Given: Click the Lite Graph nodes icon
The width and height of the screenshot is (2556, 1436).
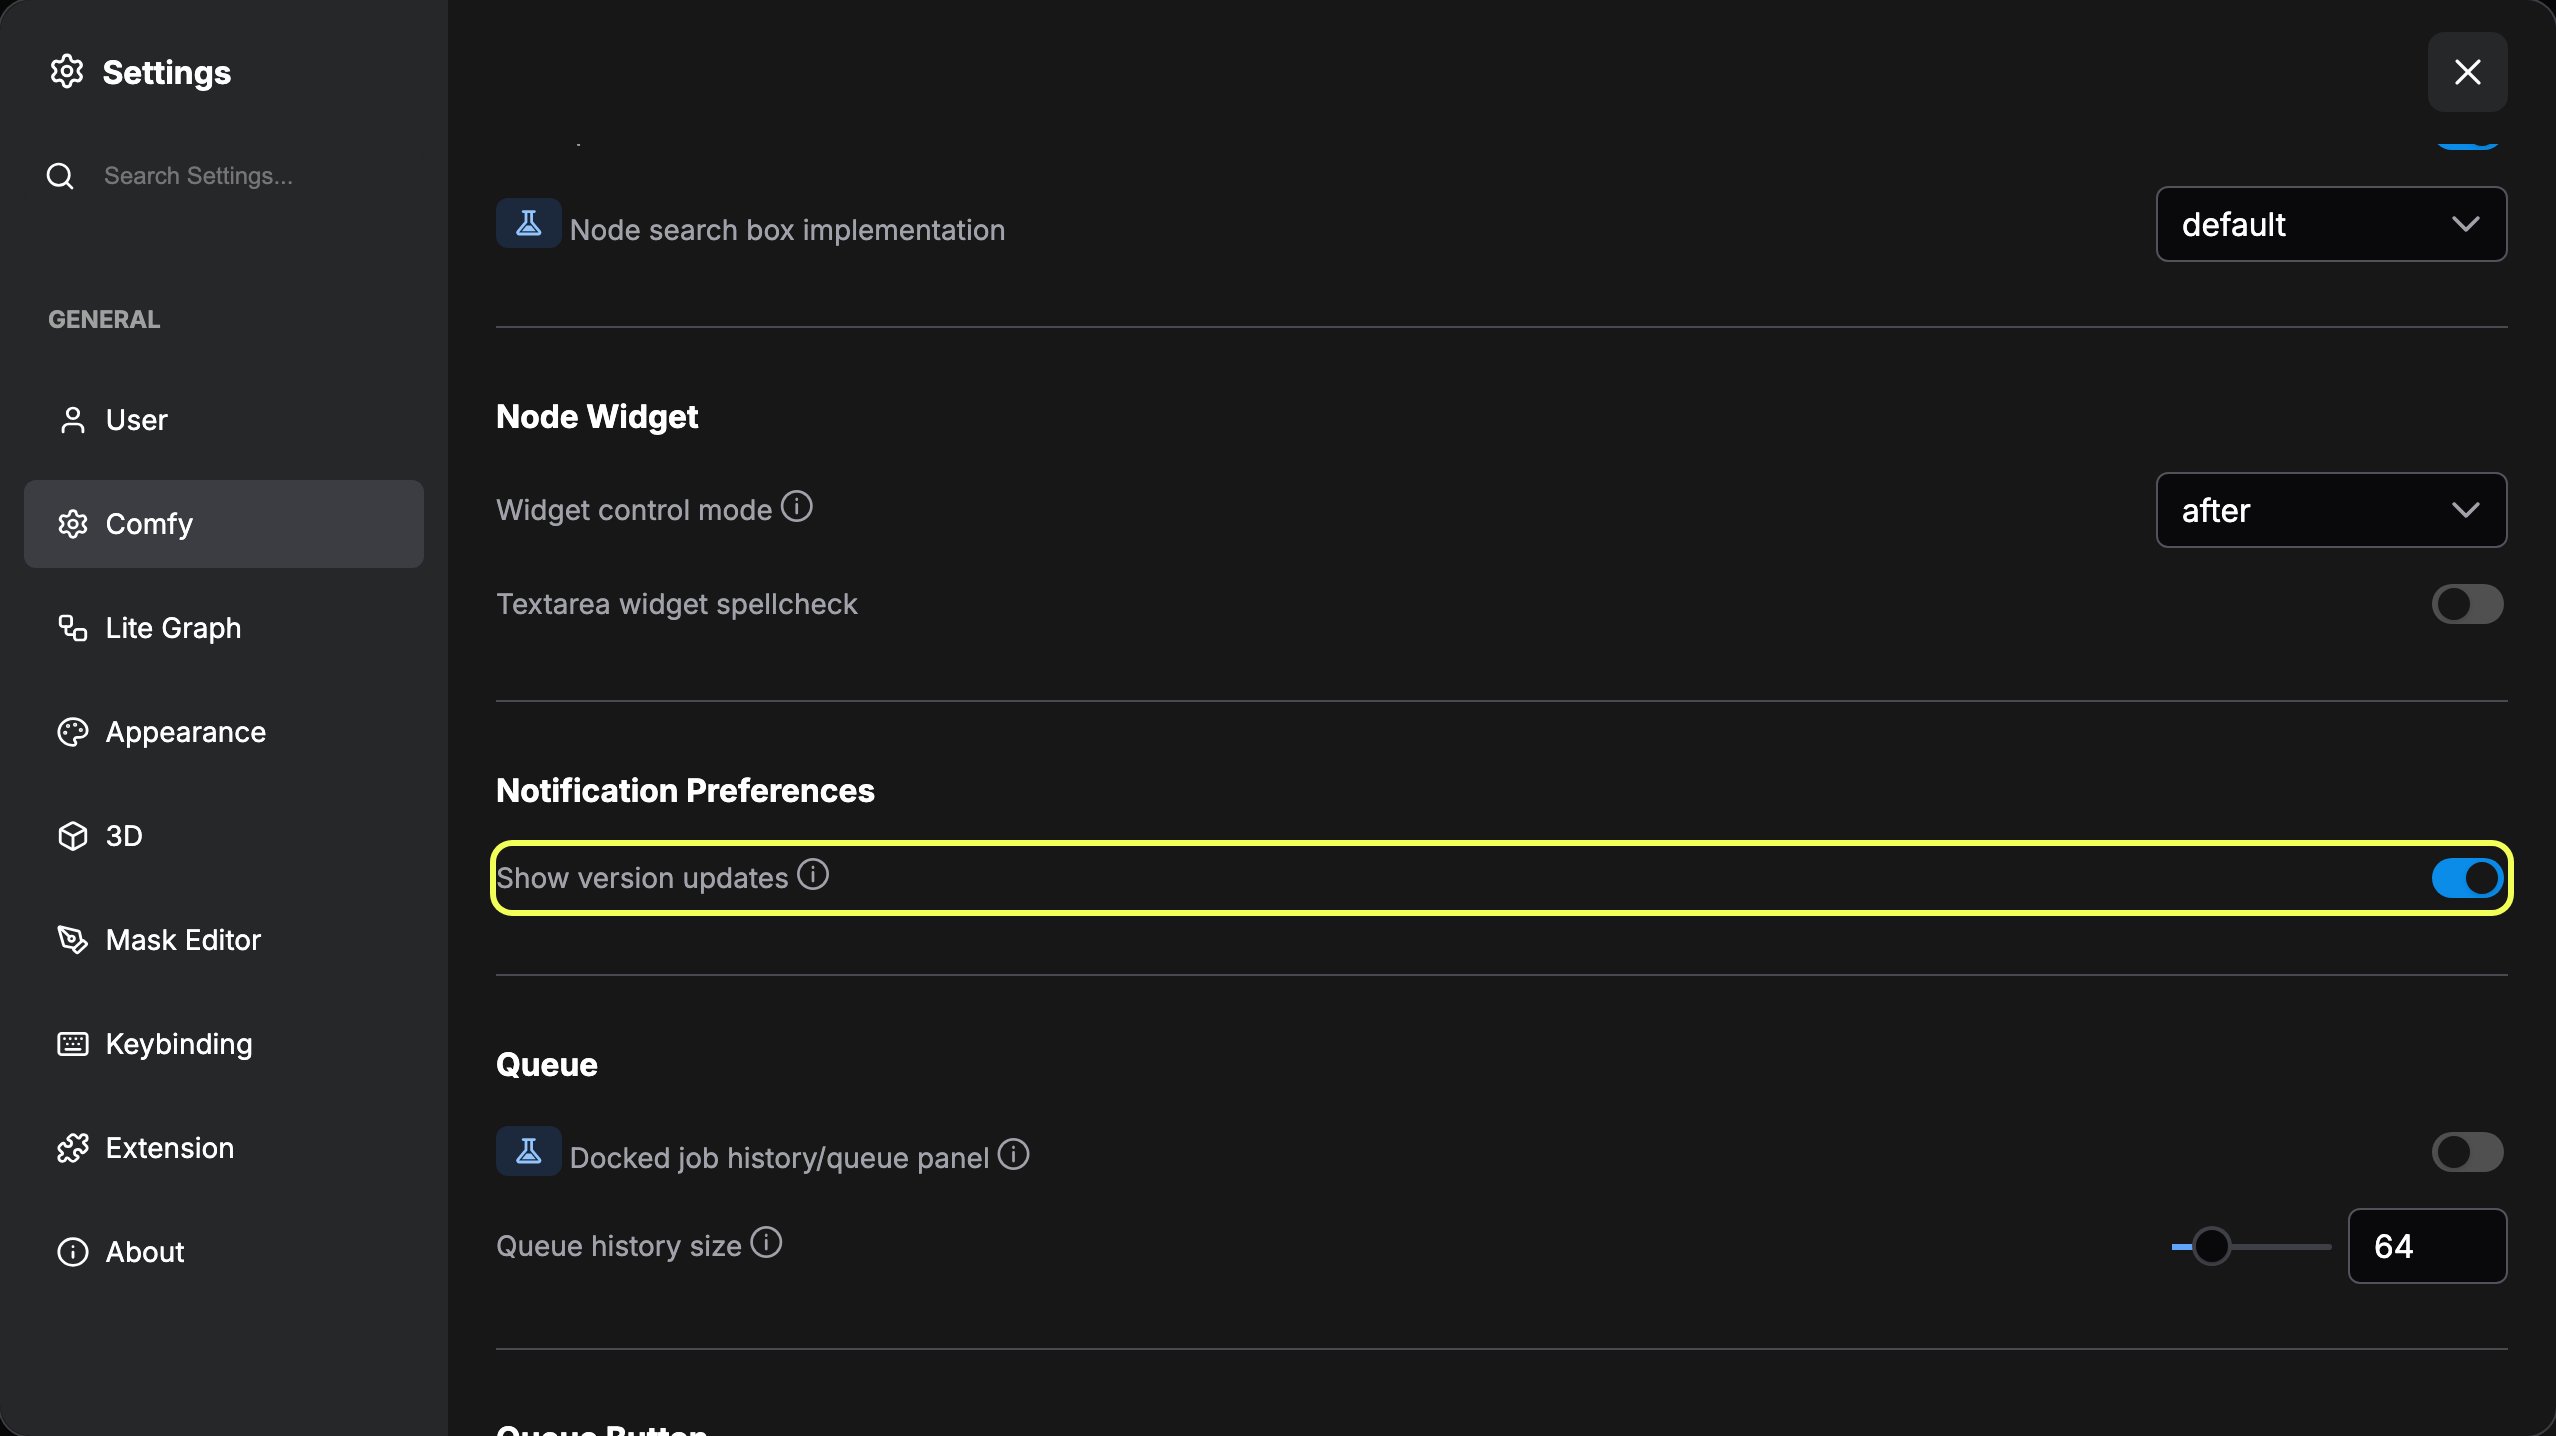Looking at the screenshot, I should click(x=72, y=628).
